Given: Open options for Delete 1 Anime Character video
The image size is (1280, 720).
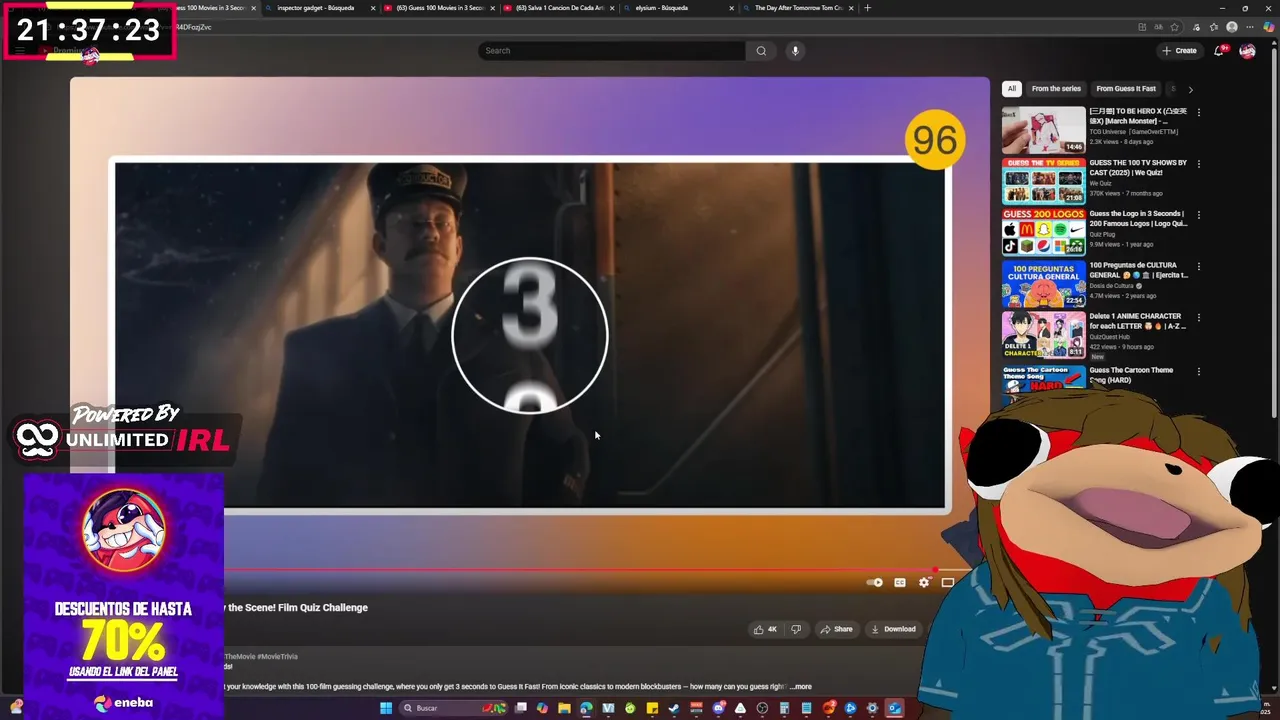Looking at the screenshot, I should [1199, 318].
